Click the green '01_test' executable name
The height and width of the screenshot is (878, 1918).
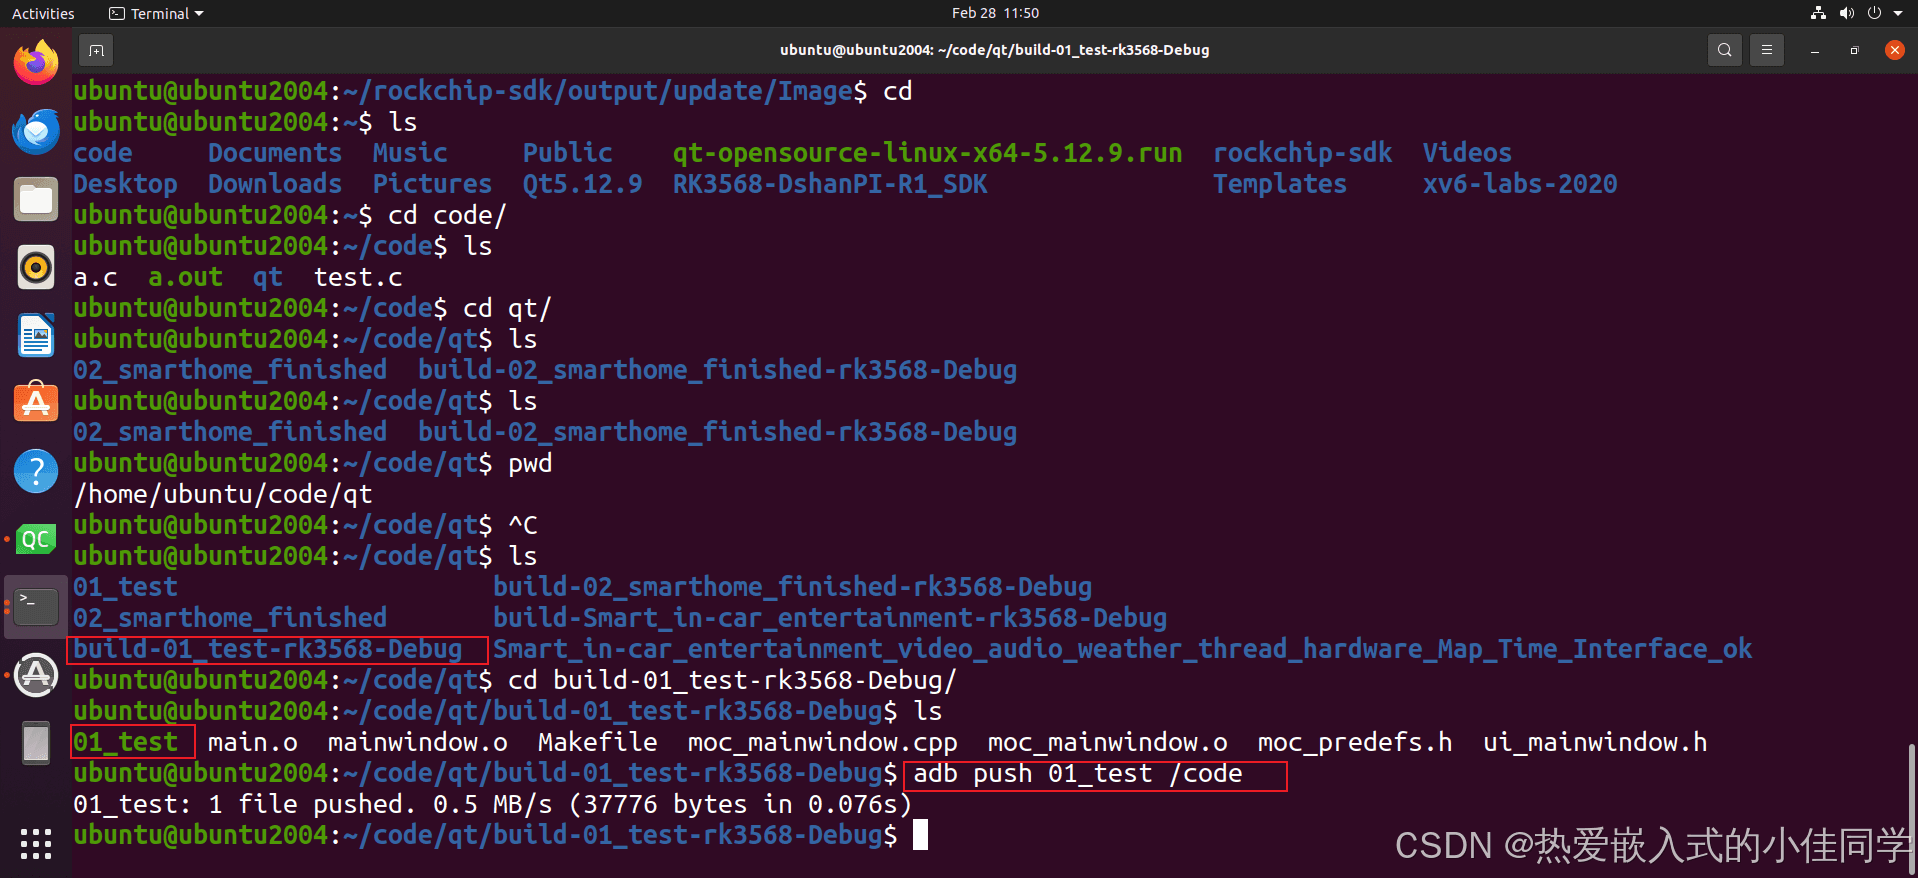125,742
